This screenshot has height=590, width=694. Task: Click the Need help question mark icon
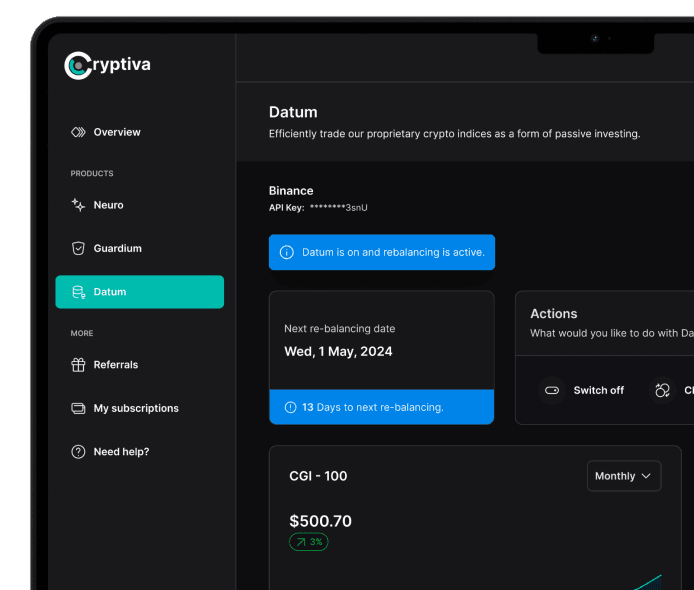(x=78, y=452)
